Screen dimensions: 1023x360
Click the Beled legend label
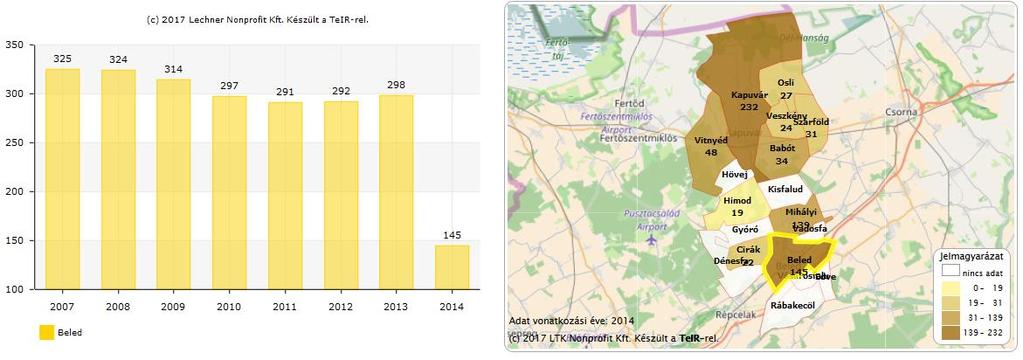tap(71, 333)
